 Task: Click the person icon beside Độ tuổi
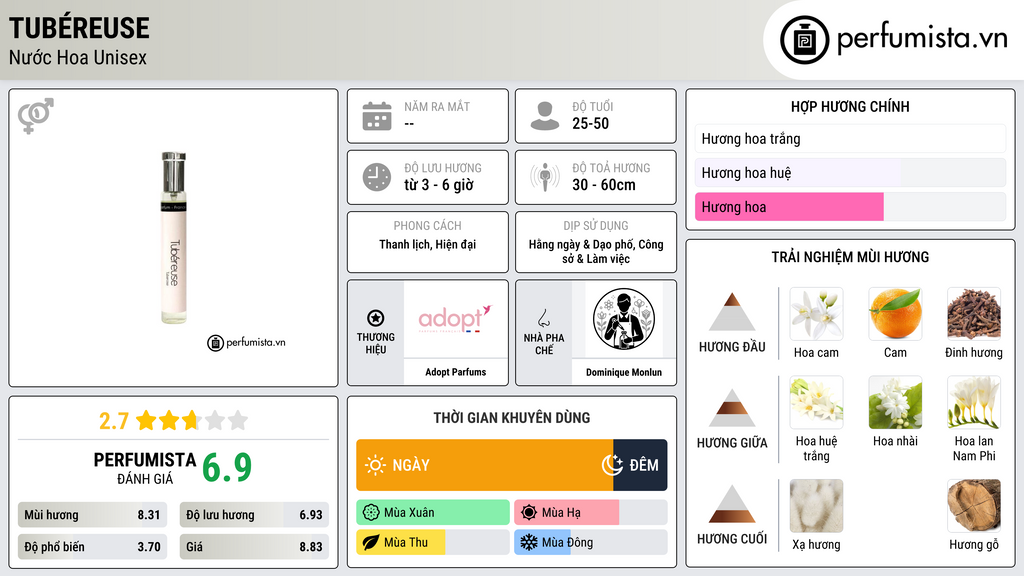pyautogui.click(x=545, y=116)
